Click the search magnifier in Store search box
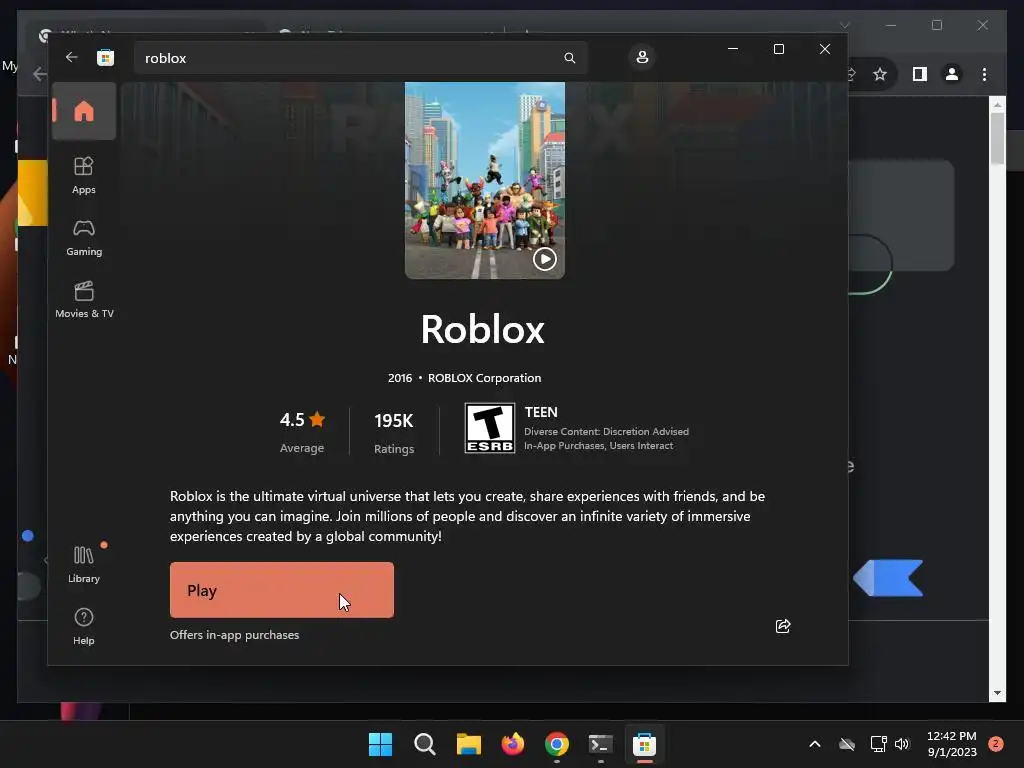Image resolution: width=1024 pixels, height=768 pixels. [x=569, y=58]
